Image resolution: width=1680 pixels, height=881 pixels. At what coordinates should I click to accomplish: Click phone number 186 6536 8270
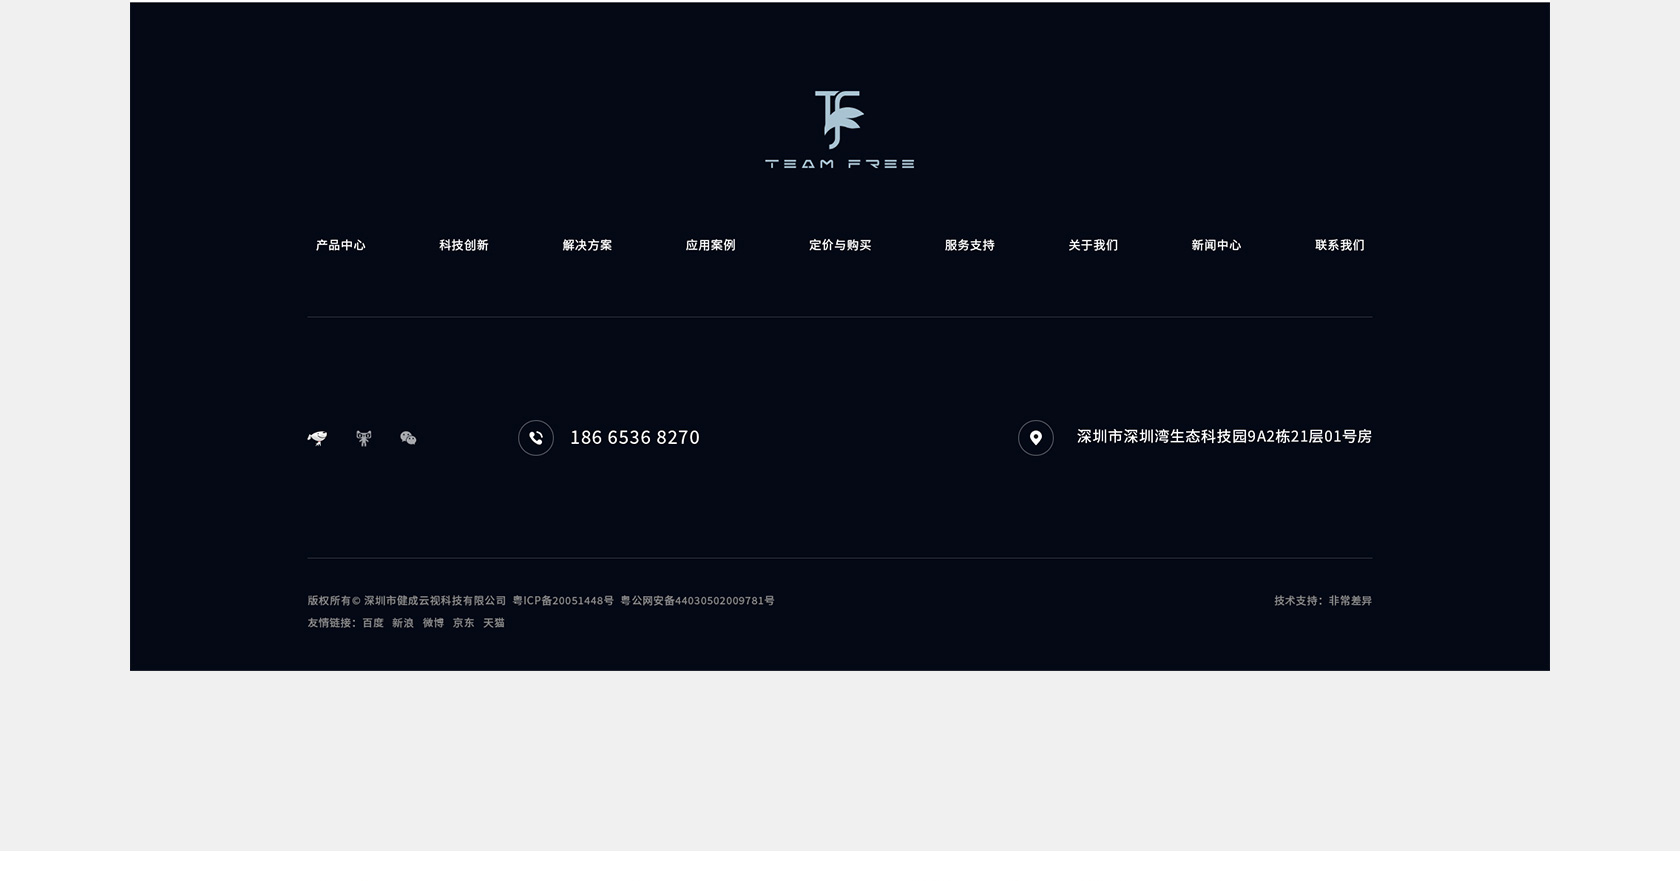pyautogui.click(x=635, y=437)
